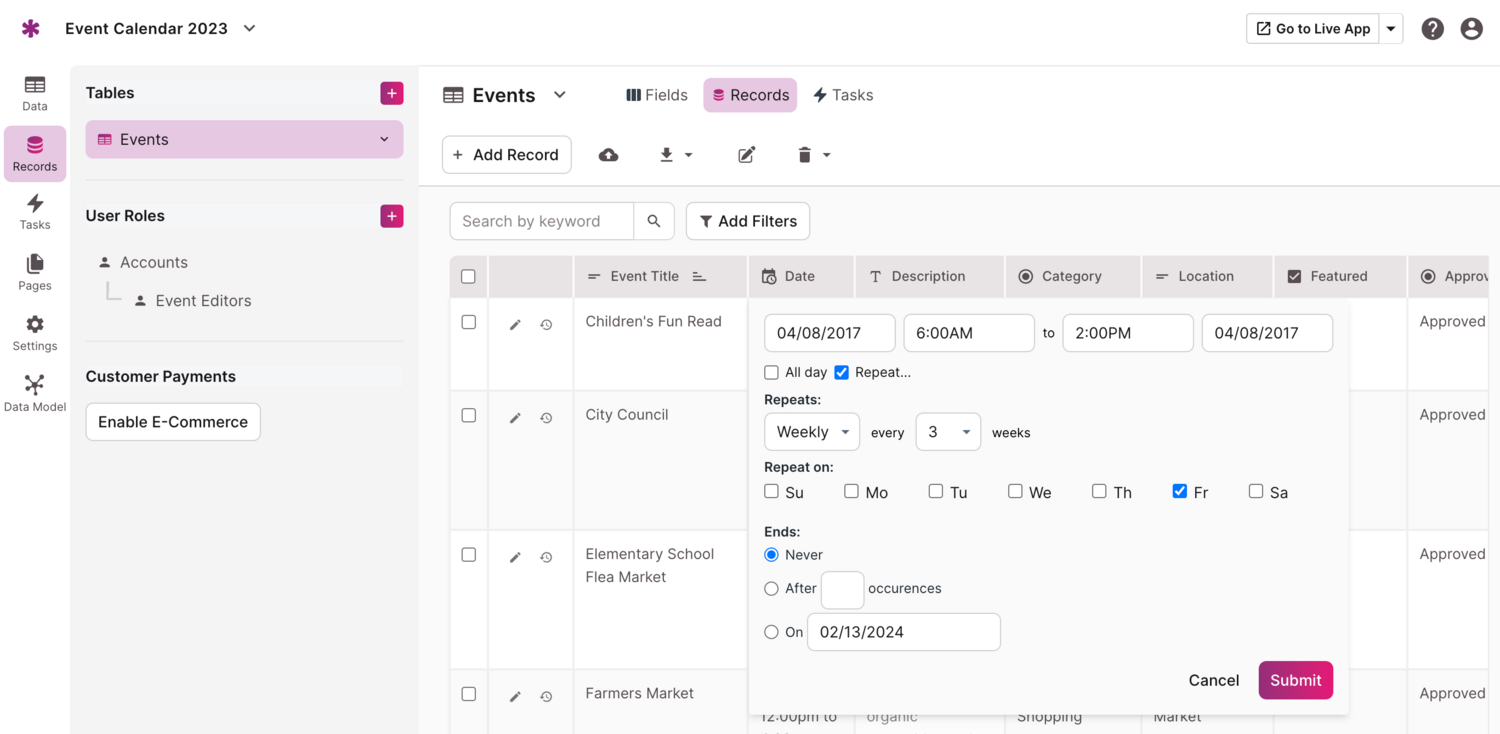The image size is (1500, 734).
Task: Click the cloud import icon
Action: click(609, 154)
